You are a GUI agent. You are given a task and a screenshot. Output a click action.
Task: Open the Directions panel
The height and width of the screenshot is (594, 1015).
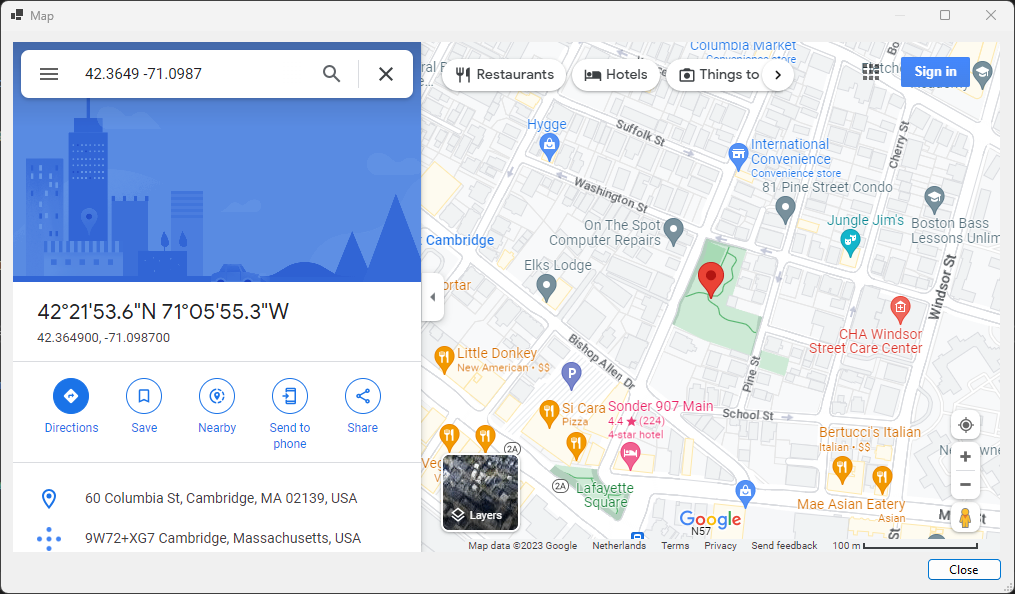71,396
